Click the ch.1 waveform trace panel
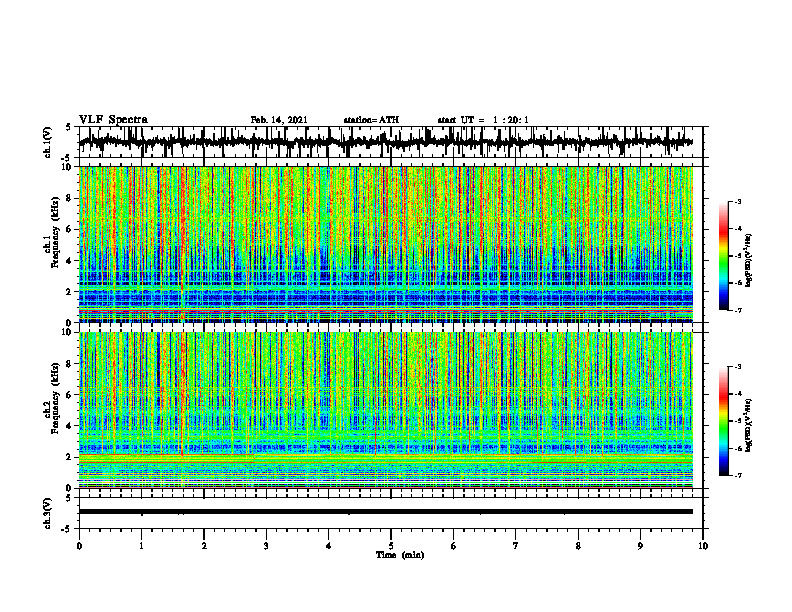This screenshot has width=792, height=612. 390,142
